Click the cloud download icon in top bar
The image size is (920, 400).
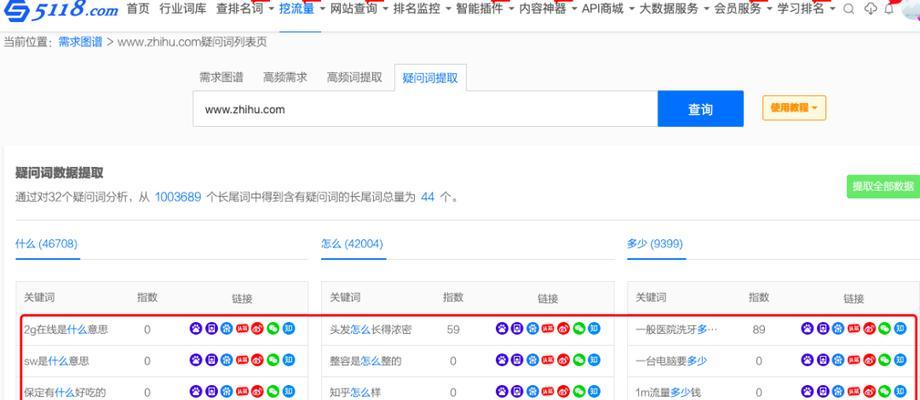[871, 9]
